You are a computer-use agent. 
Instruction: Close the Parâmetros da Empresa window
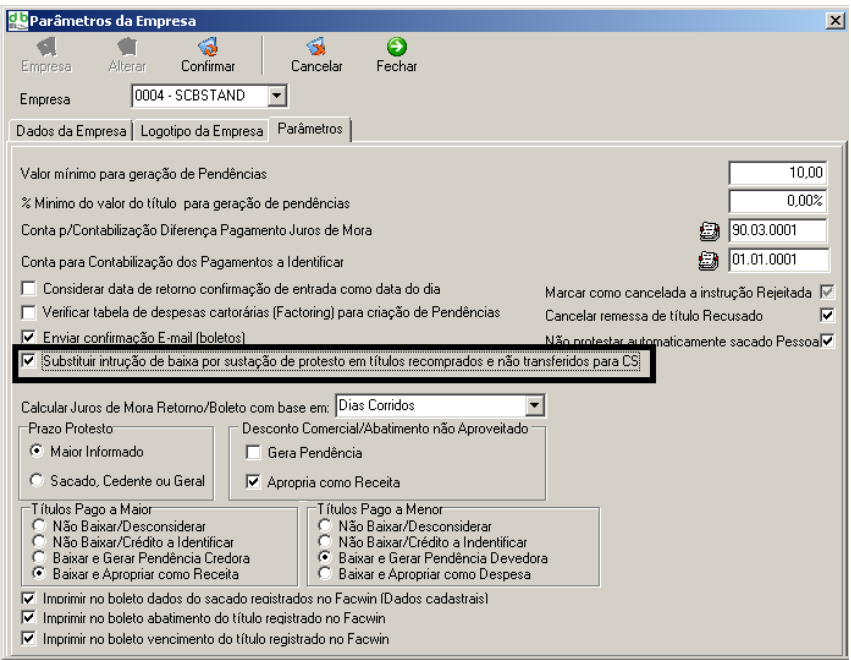[835, 21]
